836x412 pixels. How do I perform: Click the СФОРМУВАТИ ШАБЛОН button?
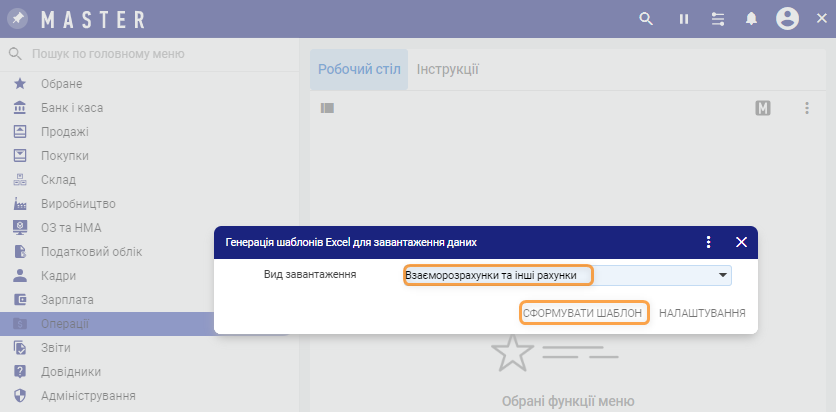pyautogui.click(x=584, y=313)
